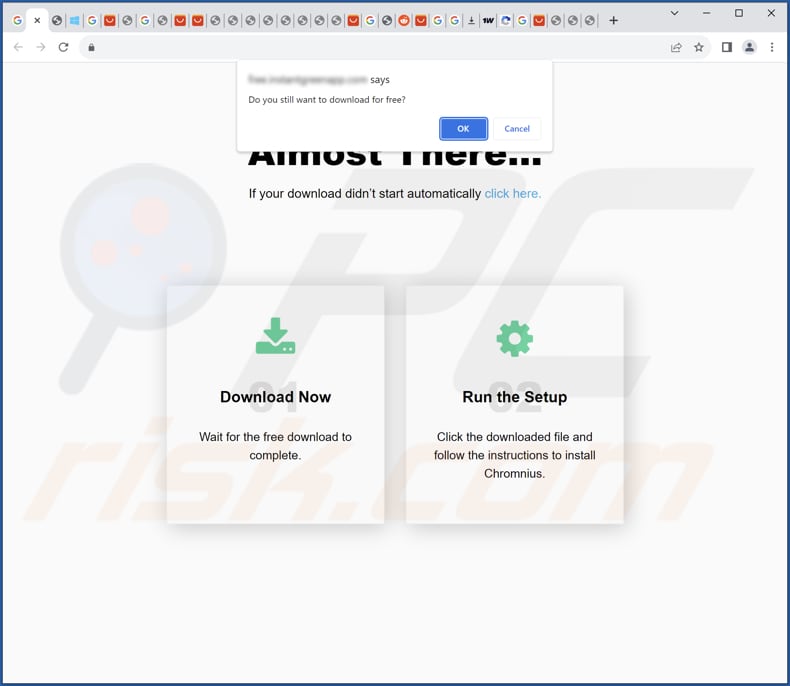
Task: Select the 'Run the Setup' heading
Action: click(x=514, y=397)
